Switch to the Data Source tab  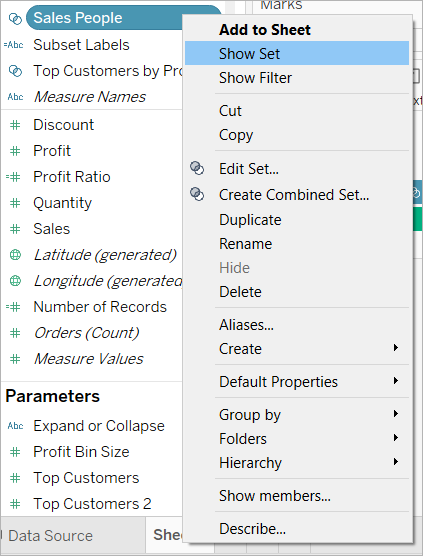[x=50, y=536]
